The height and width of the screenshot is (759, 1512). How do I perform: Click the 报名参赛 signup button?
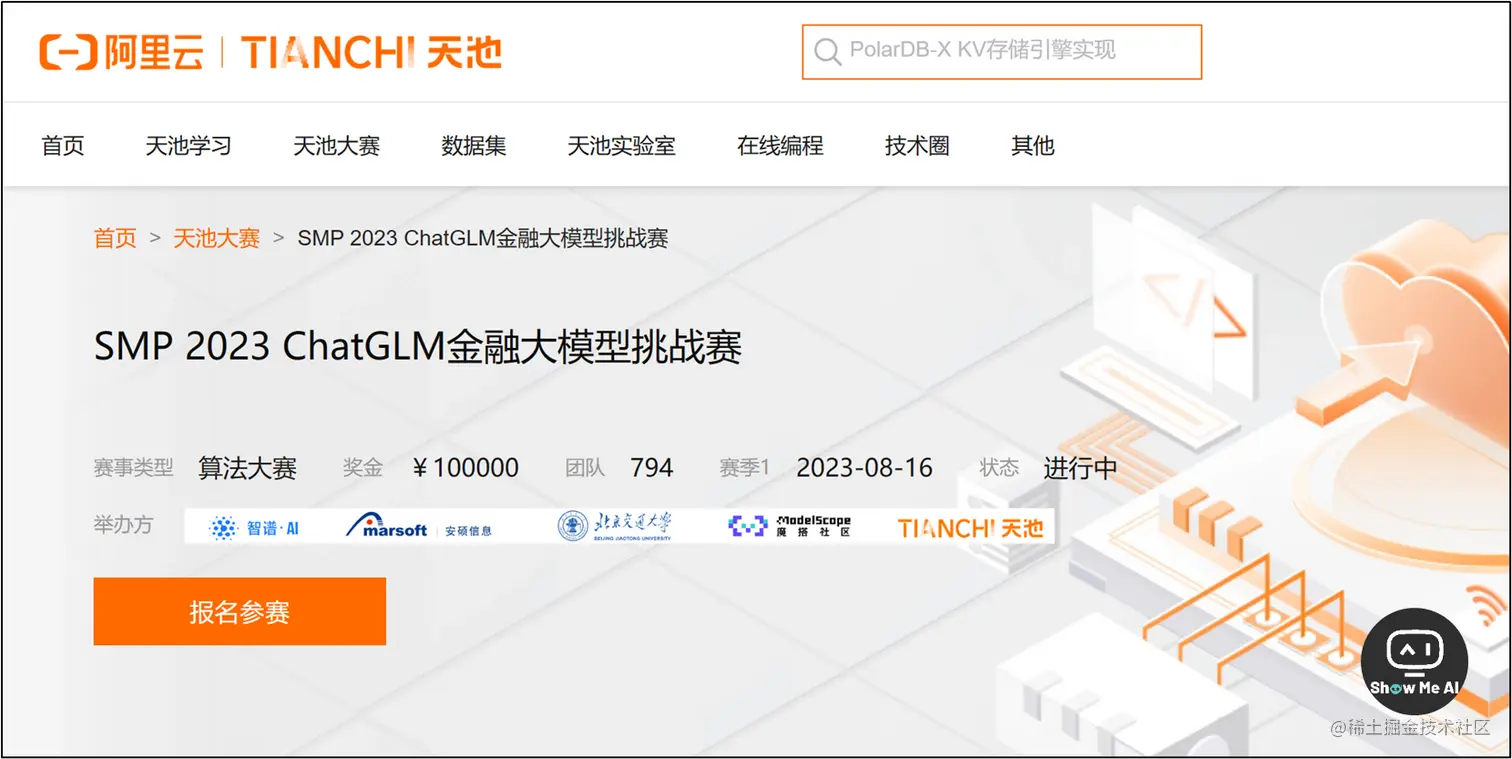239,611
